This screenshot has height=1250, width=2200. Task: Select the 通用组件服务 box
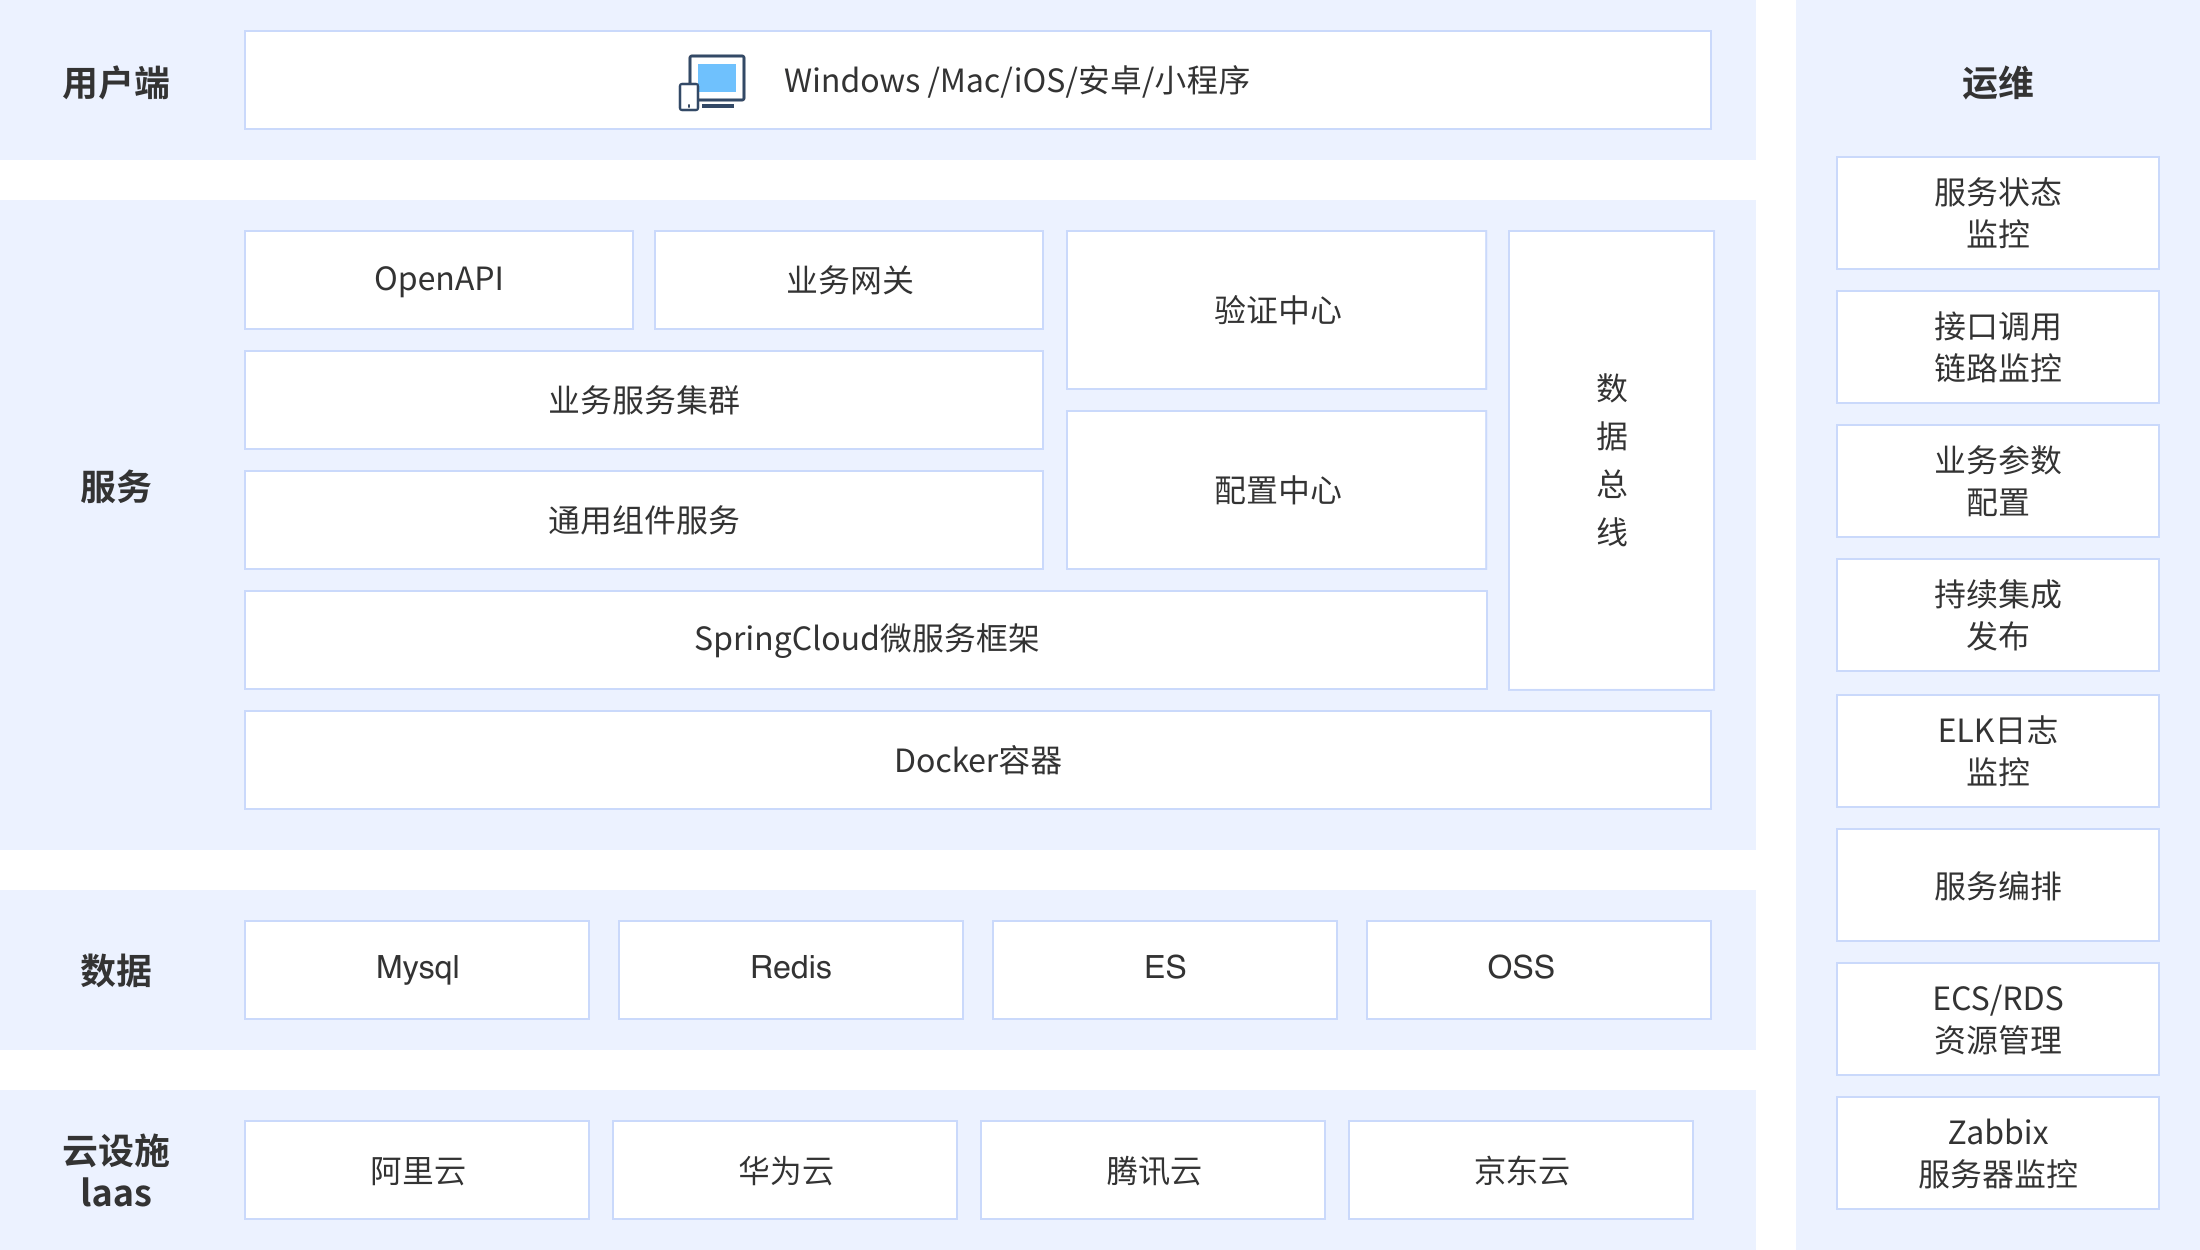click(x=644, y=520)
